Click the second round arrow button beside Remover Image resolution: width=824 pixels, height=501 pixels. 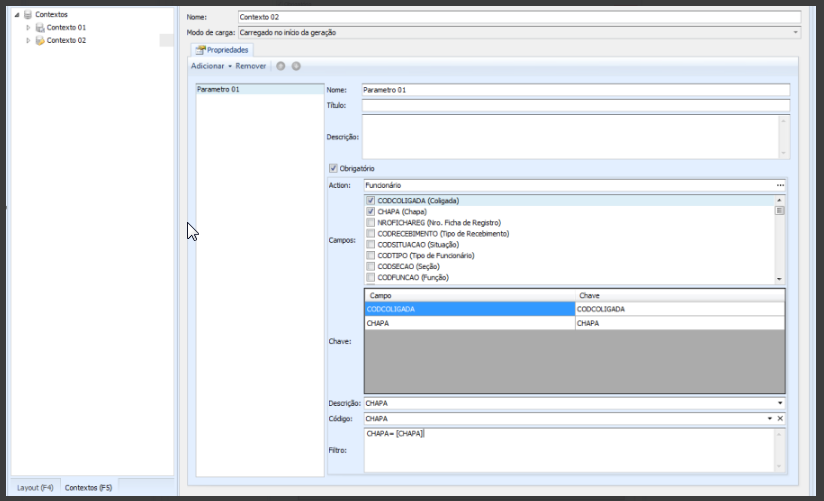click(x=296, y=66)
